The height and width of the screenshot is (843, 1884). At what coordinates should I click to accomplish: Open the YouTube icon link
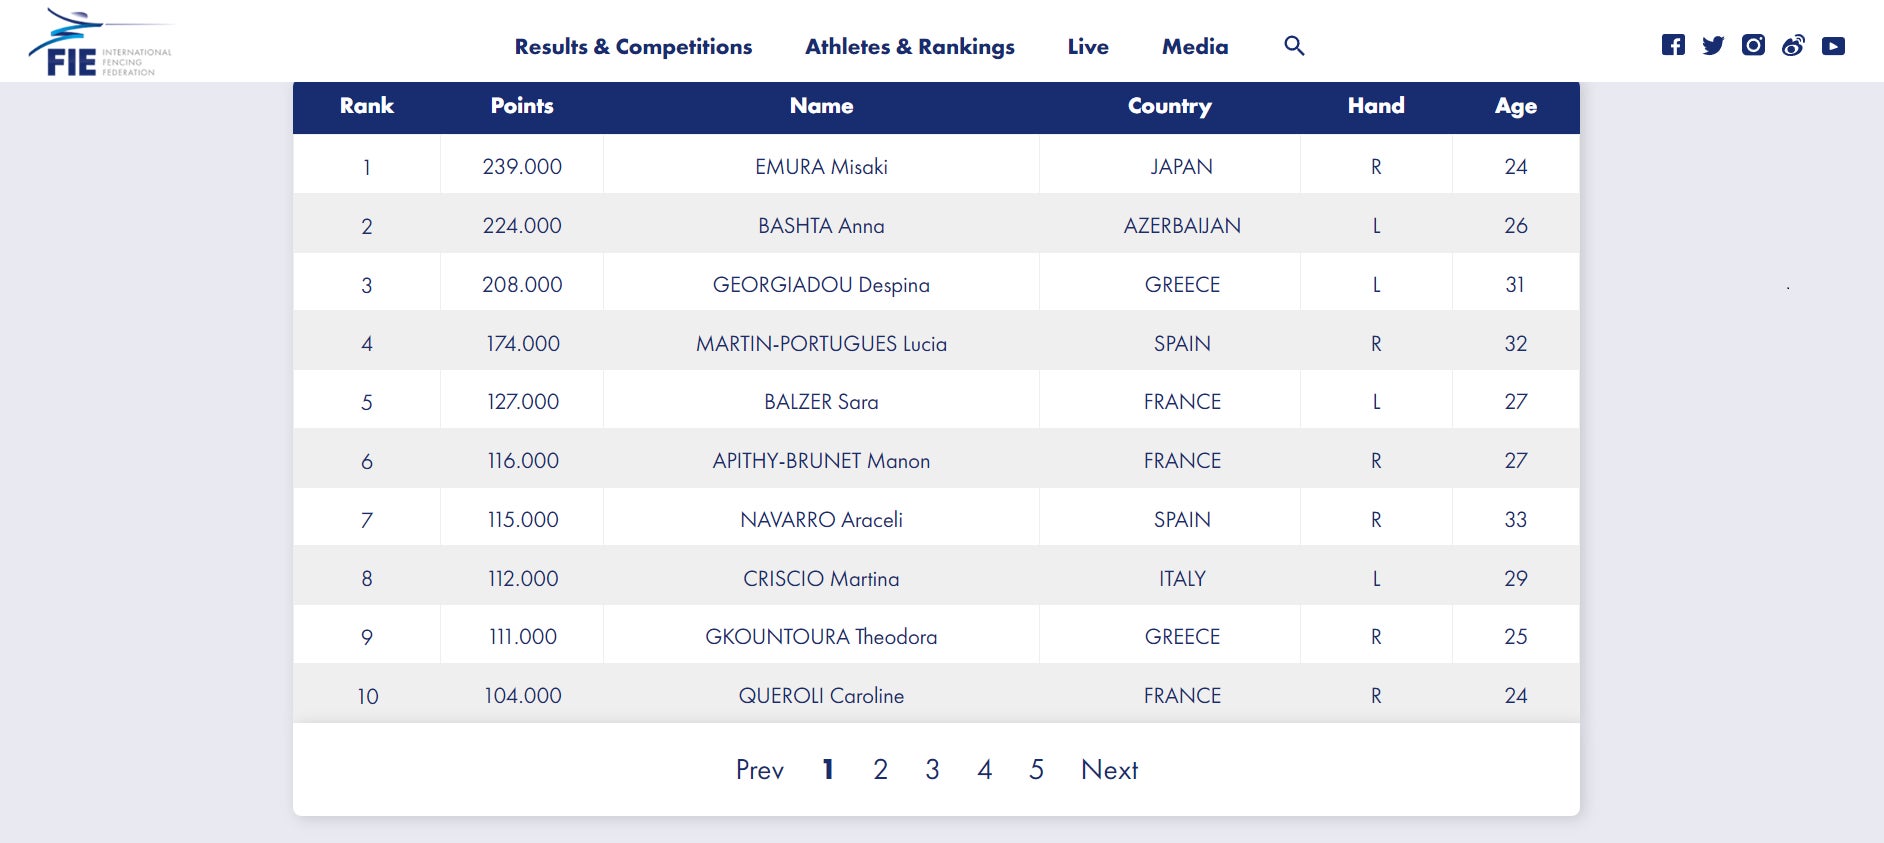(1833, 46)
